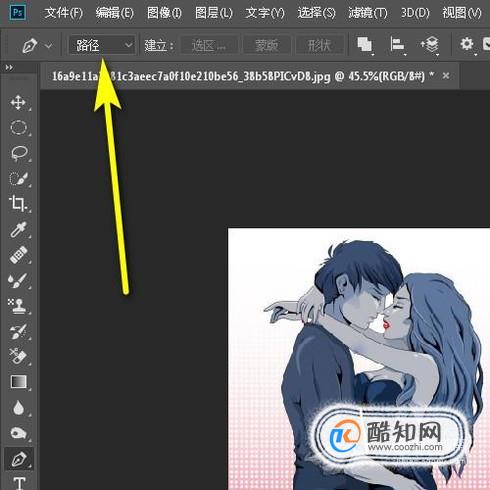
Task: Open the 图像(I) menu
Action: point(164,13)
